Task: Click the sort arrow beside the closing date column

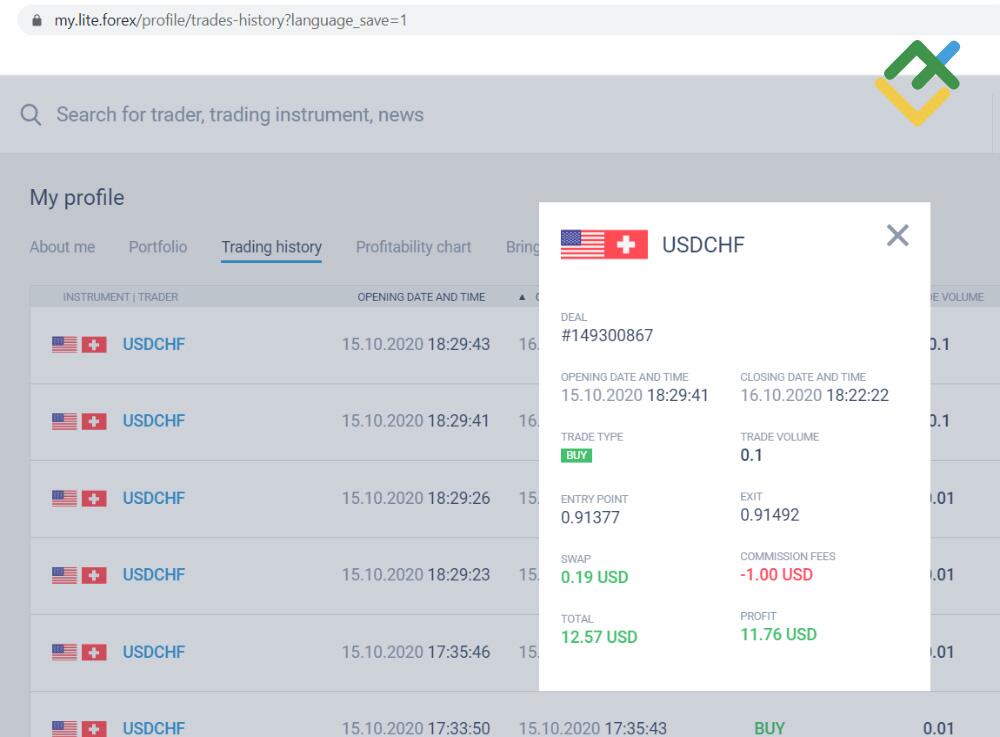Action: [x=521, y=297]
